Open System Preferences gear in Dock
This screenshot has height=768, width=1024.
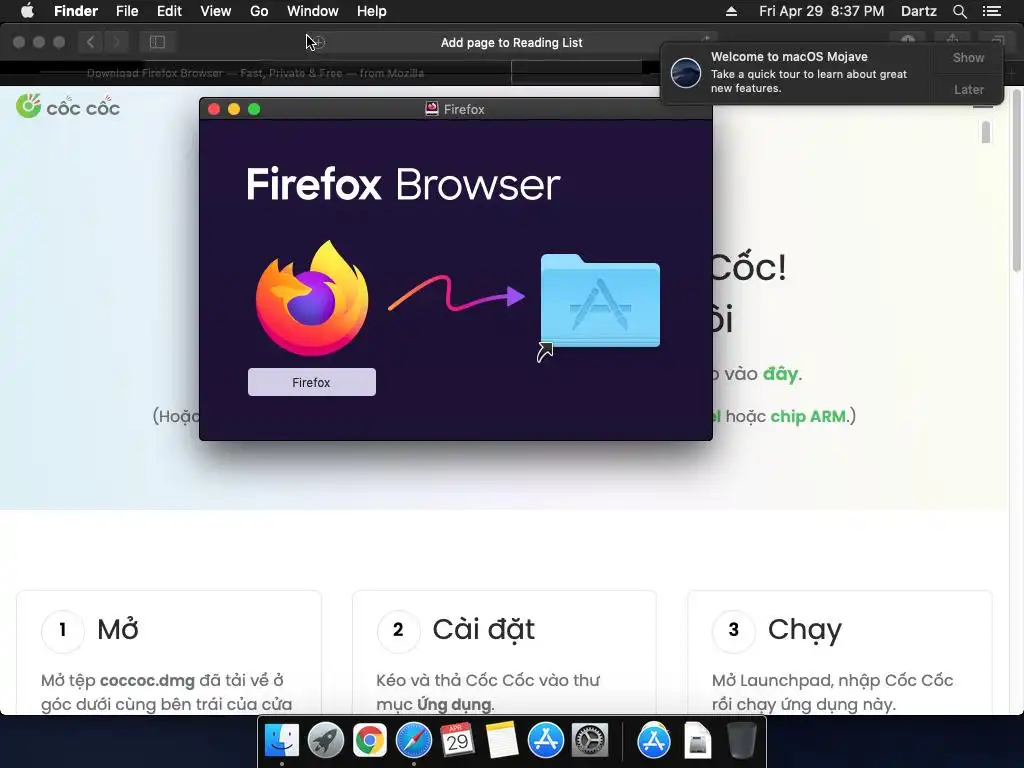coord(590,740)
